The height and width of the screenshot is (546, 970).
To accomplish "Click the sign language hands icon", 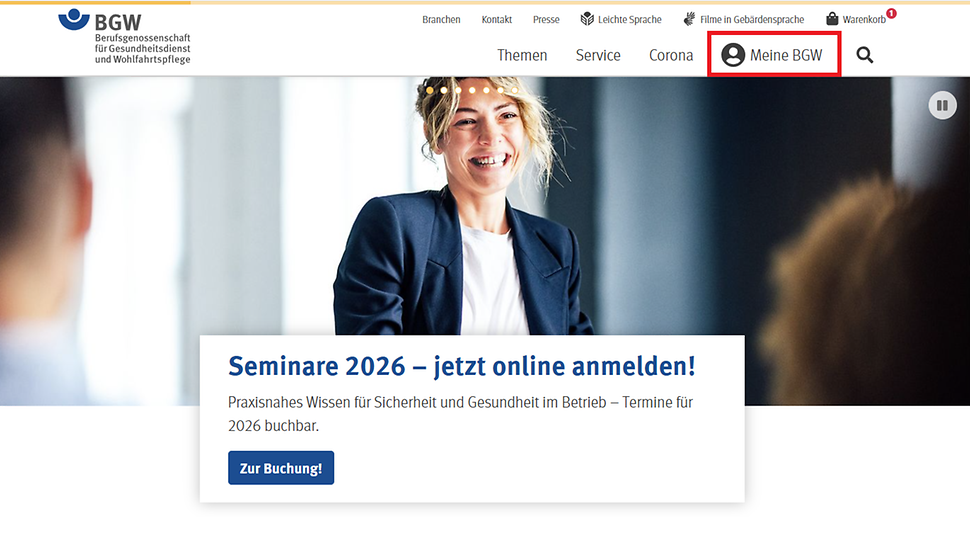I will (689, 19).
